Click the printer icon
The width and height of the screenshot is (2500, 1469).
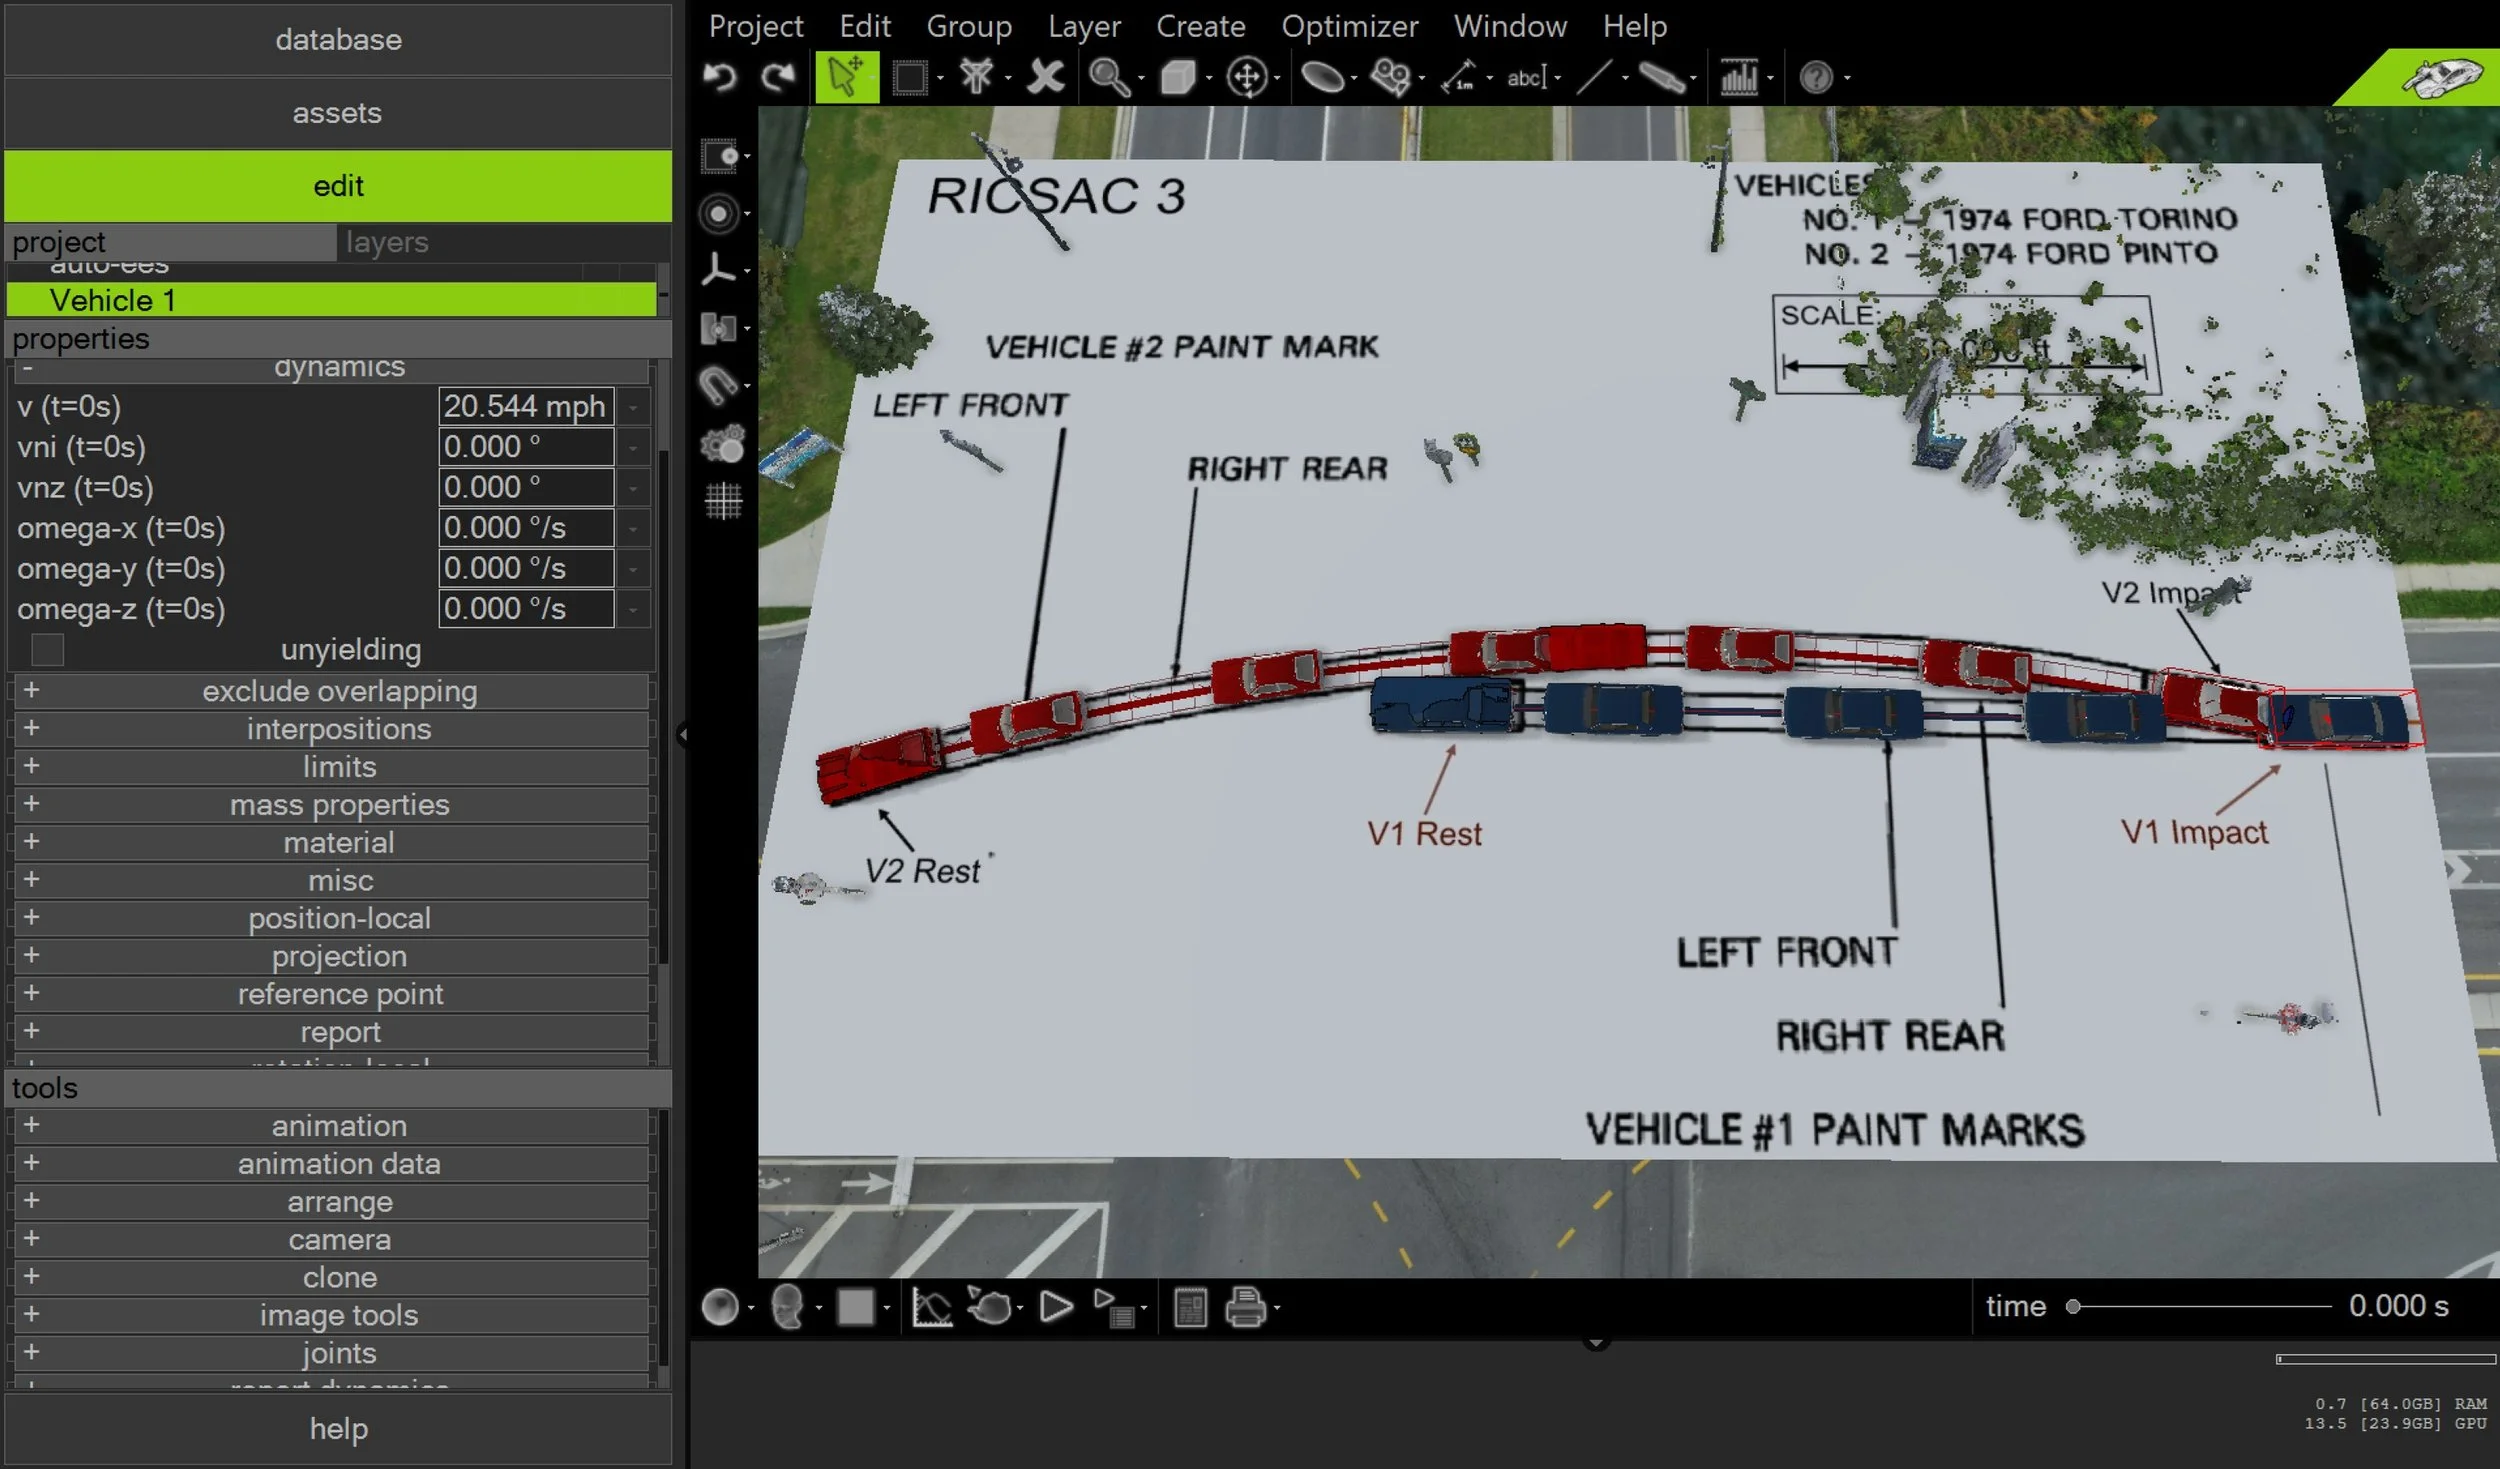[1246, 1307]
